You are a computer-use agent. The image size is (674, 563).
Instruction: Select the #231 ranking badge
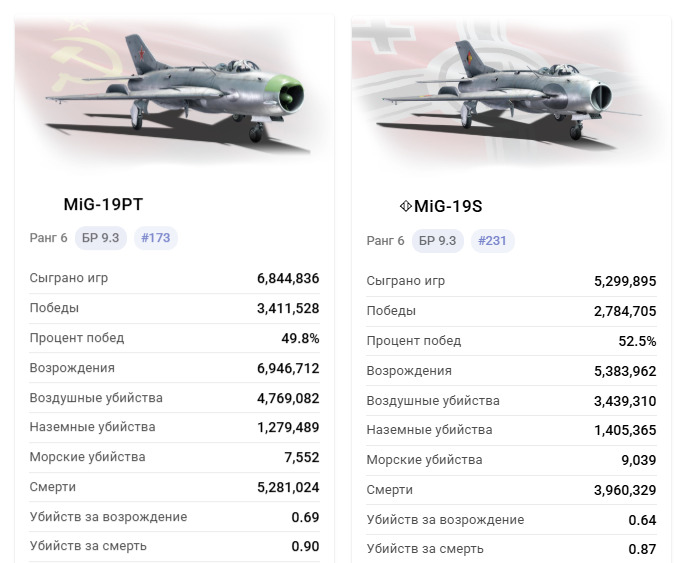click(x=492, y=241)
